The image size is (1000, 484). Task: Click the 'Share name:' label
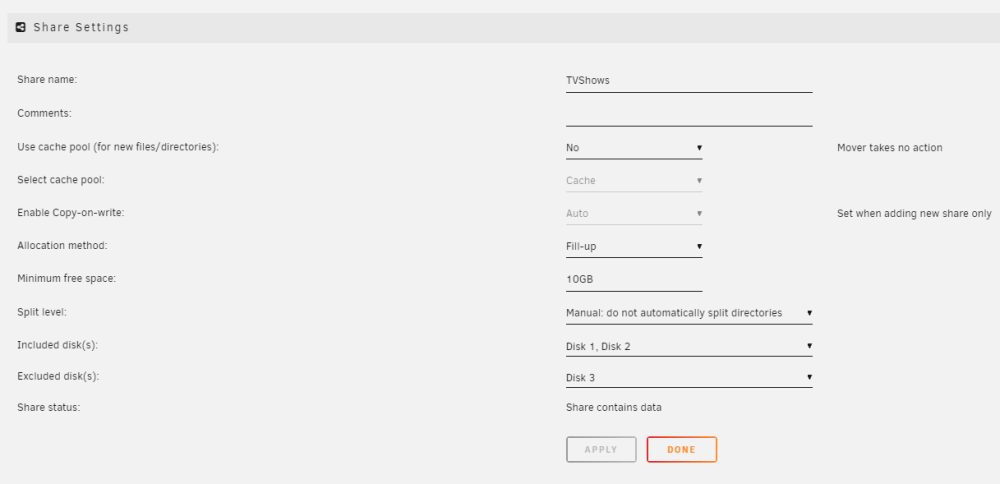47,80
